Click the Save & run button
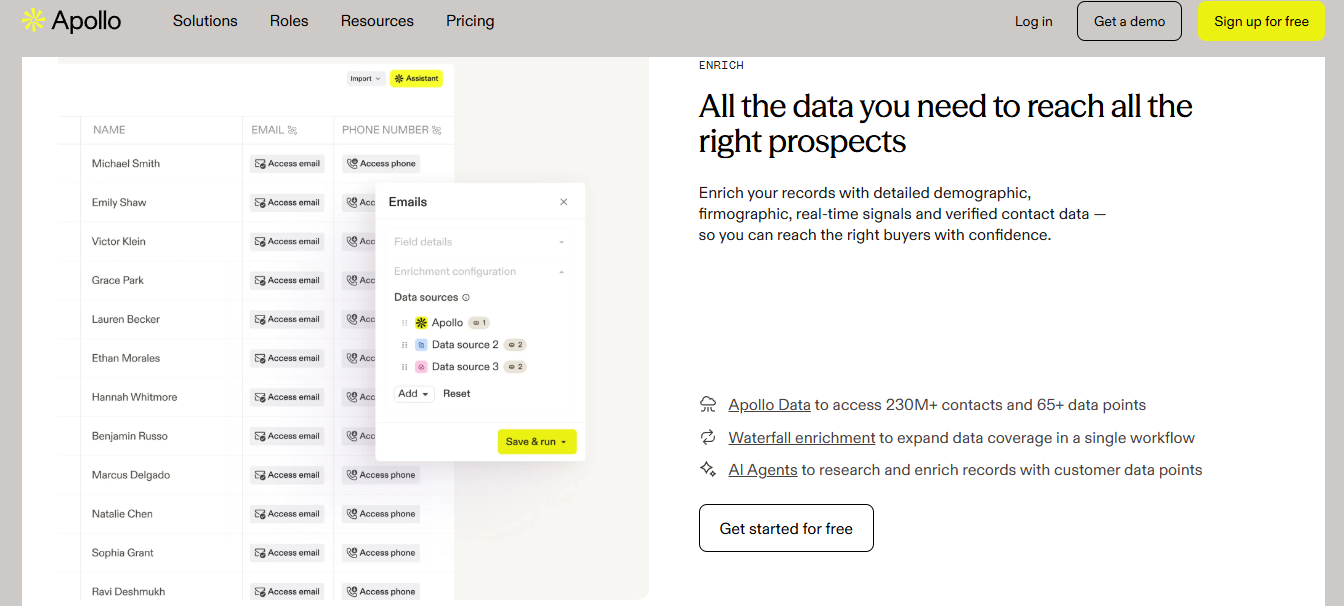 click(x=537, y=442)
